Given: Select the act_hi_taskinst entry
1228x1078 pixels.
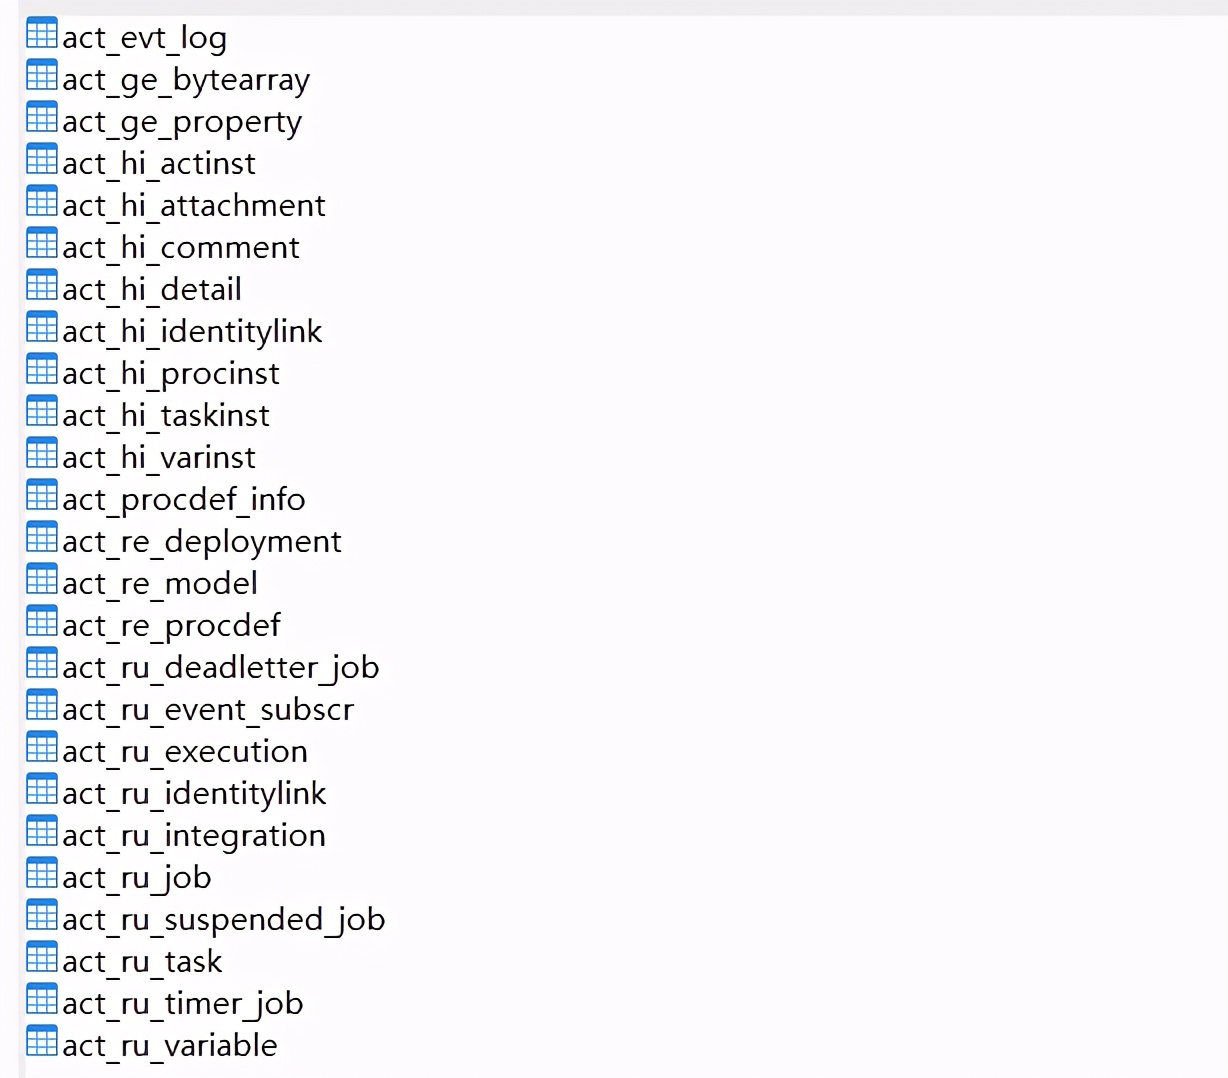Looking at the screenshot, I should coord(165,416).
